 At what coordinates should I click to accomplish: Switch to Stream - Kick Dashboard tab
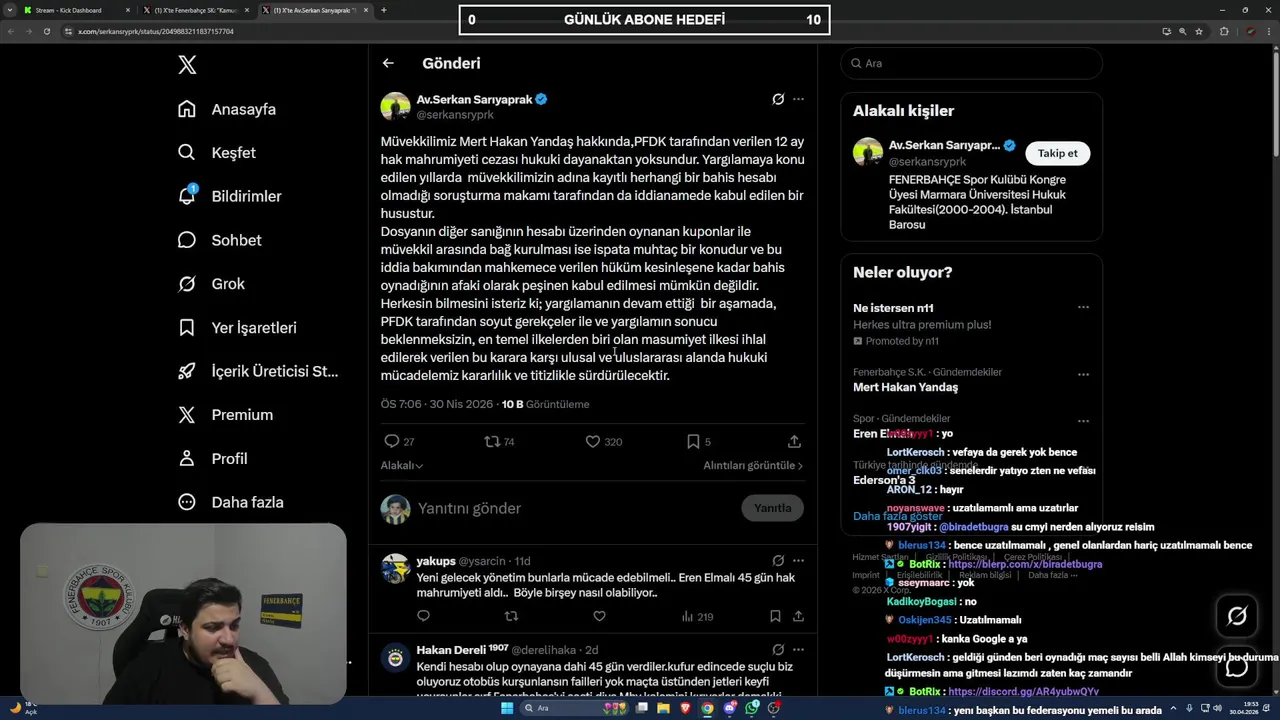[x=75, y=10]
